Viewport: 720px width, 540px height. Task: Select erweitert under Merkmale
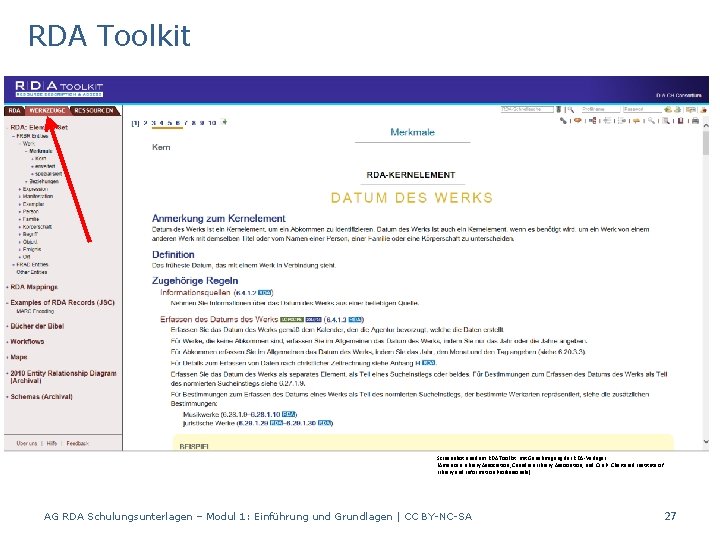point(45,166)
